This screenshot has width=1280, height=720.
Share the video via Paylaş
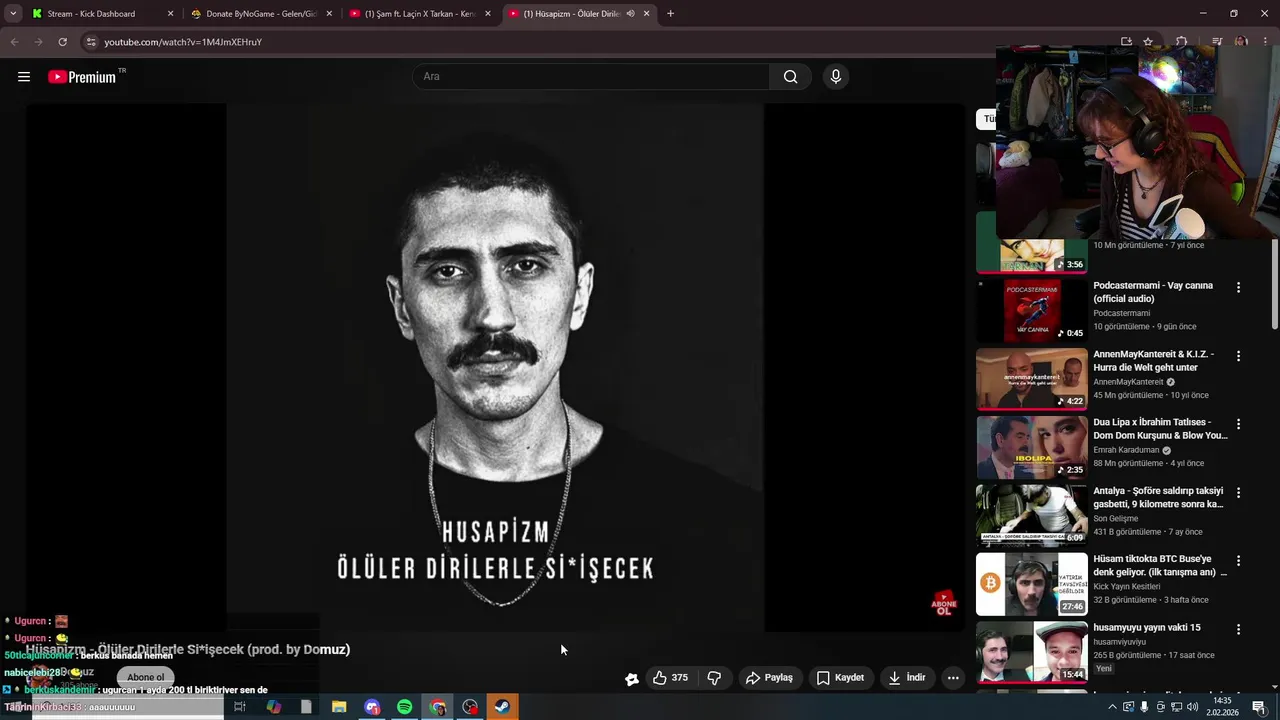tap(769, 678)
